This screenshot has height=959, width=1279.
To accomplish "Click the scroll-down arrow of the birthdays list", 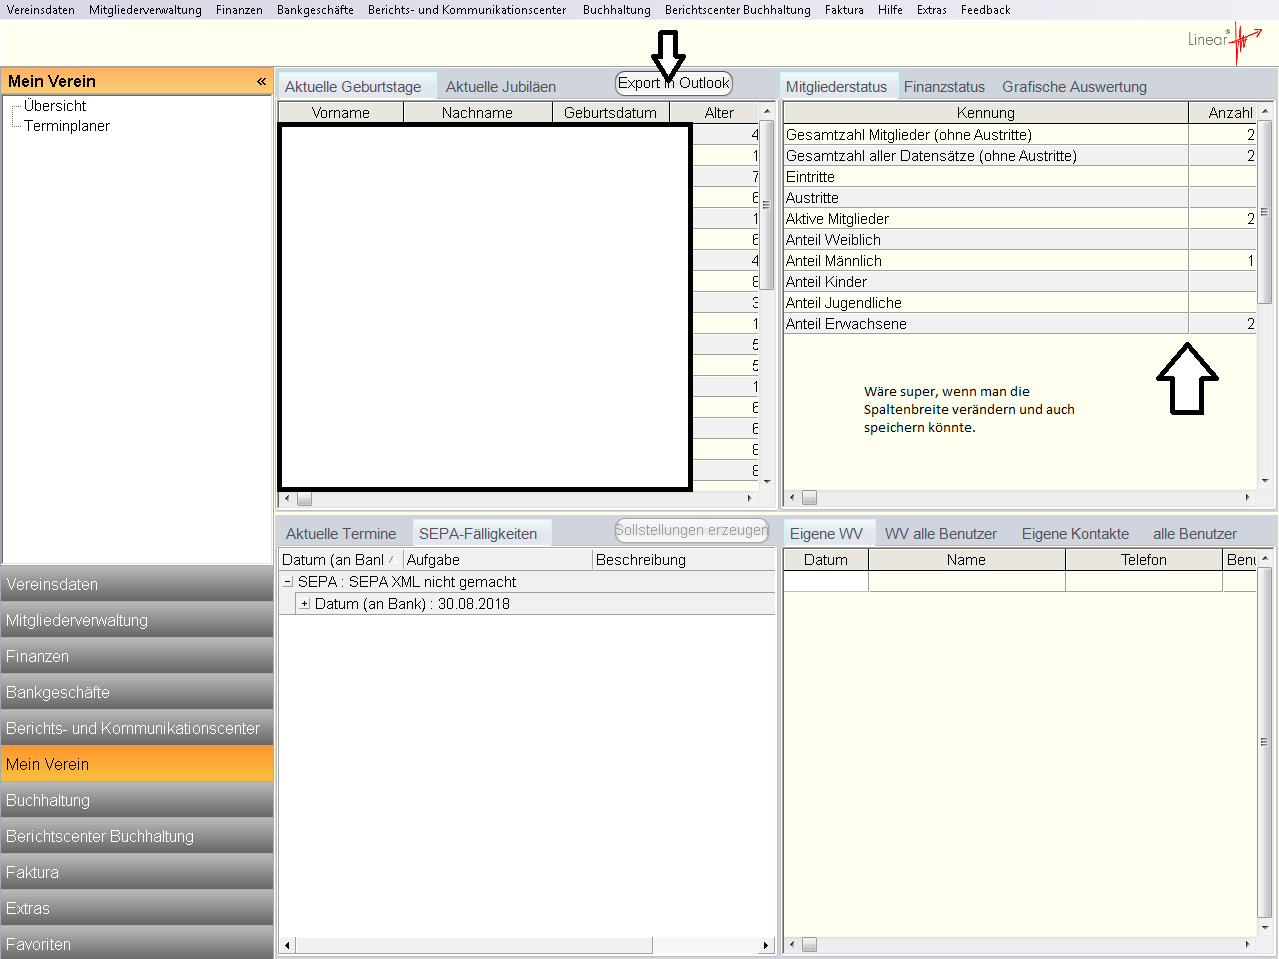I will 767,482.
